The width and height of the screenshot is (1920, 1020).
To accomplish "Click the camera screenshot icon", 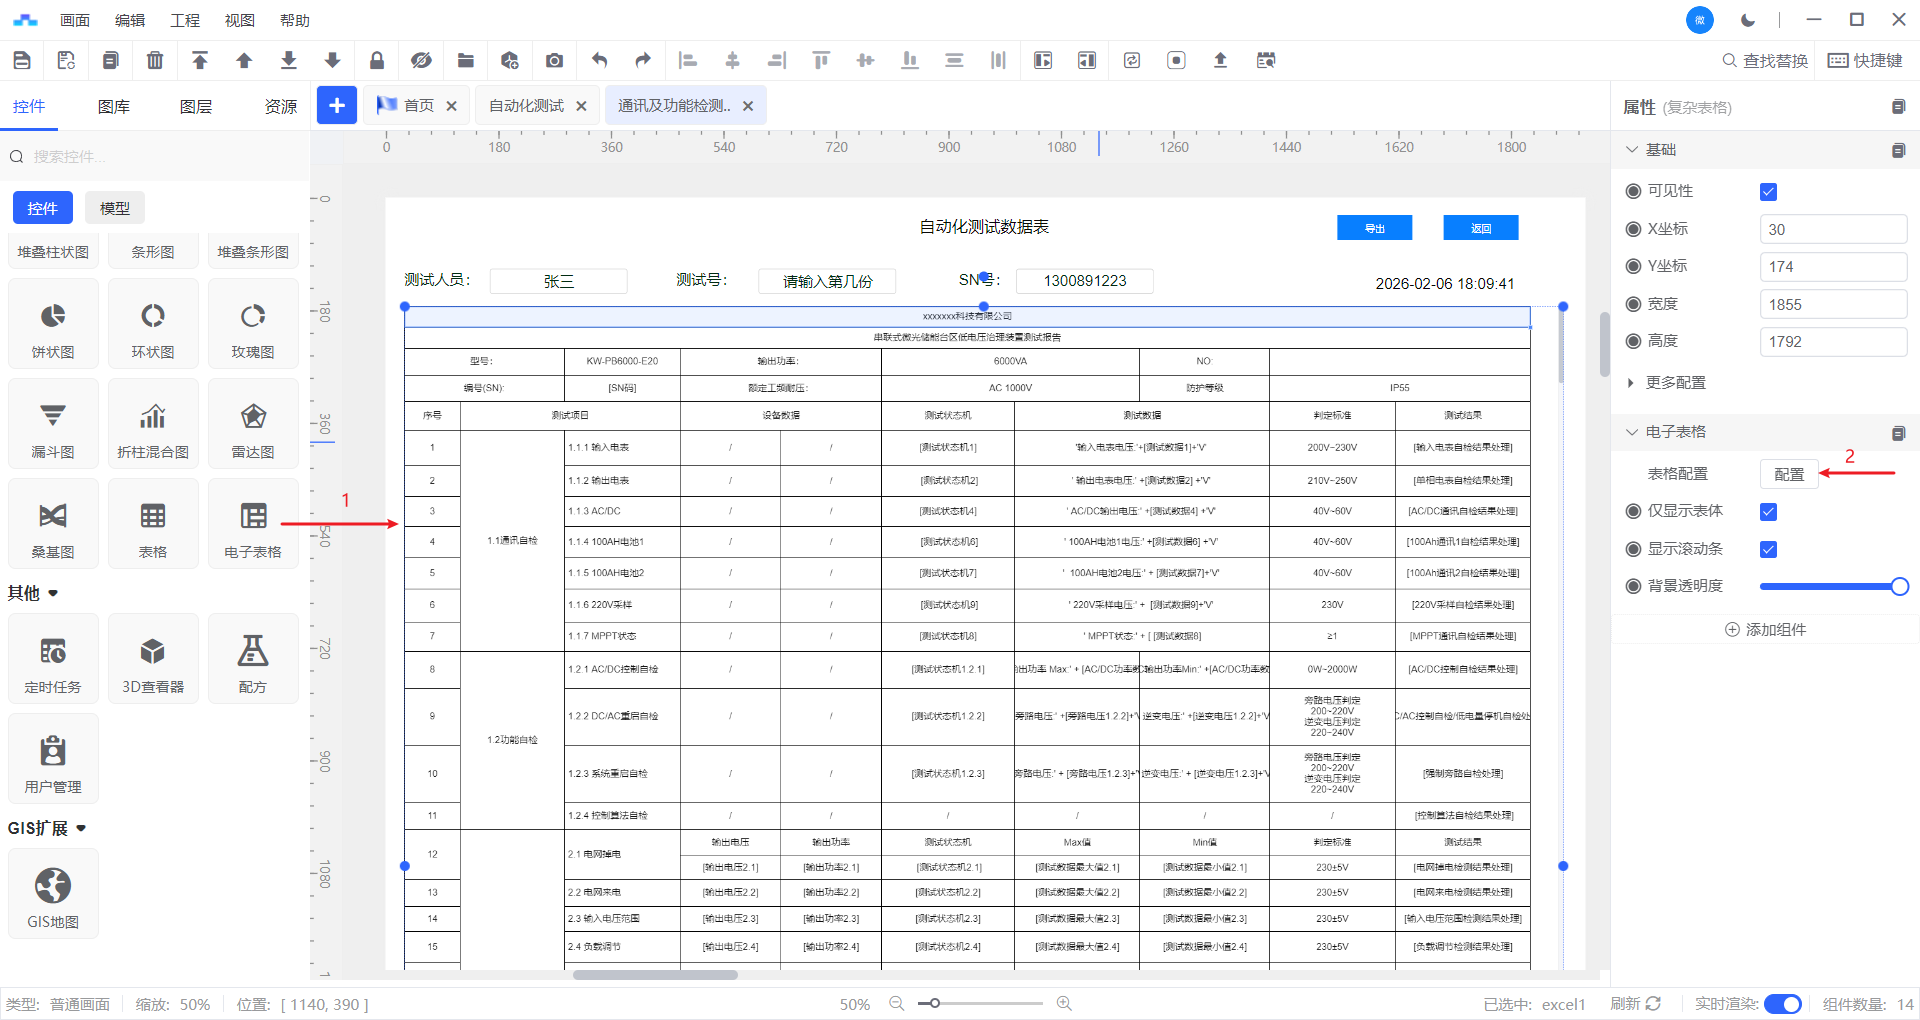I will point(554,61).
